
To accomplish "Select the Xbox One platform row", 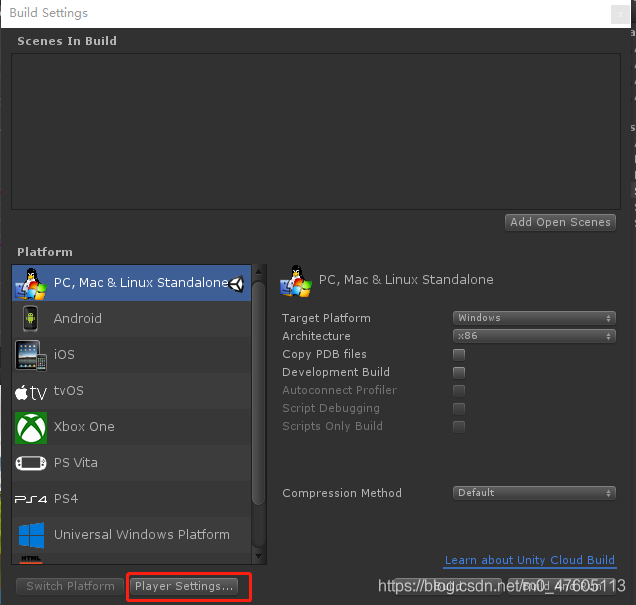I will pyautogui.click(x=131, y=427).
